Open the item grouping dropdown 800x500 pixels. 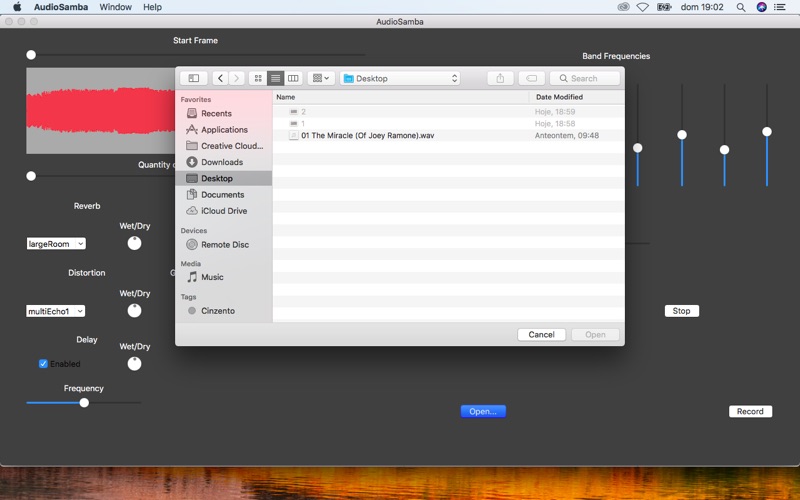(x=321, y=78)
